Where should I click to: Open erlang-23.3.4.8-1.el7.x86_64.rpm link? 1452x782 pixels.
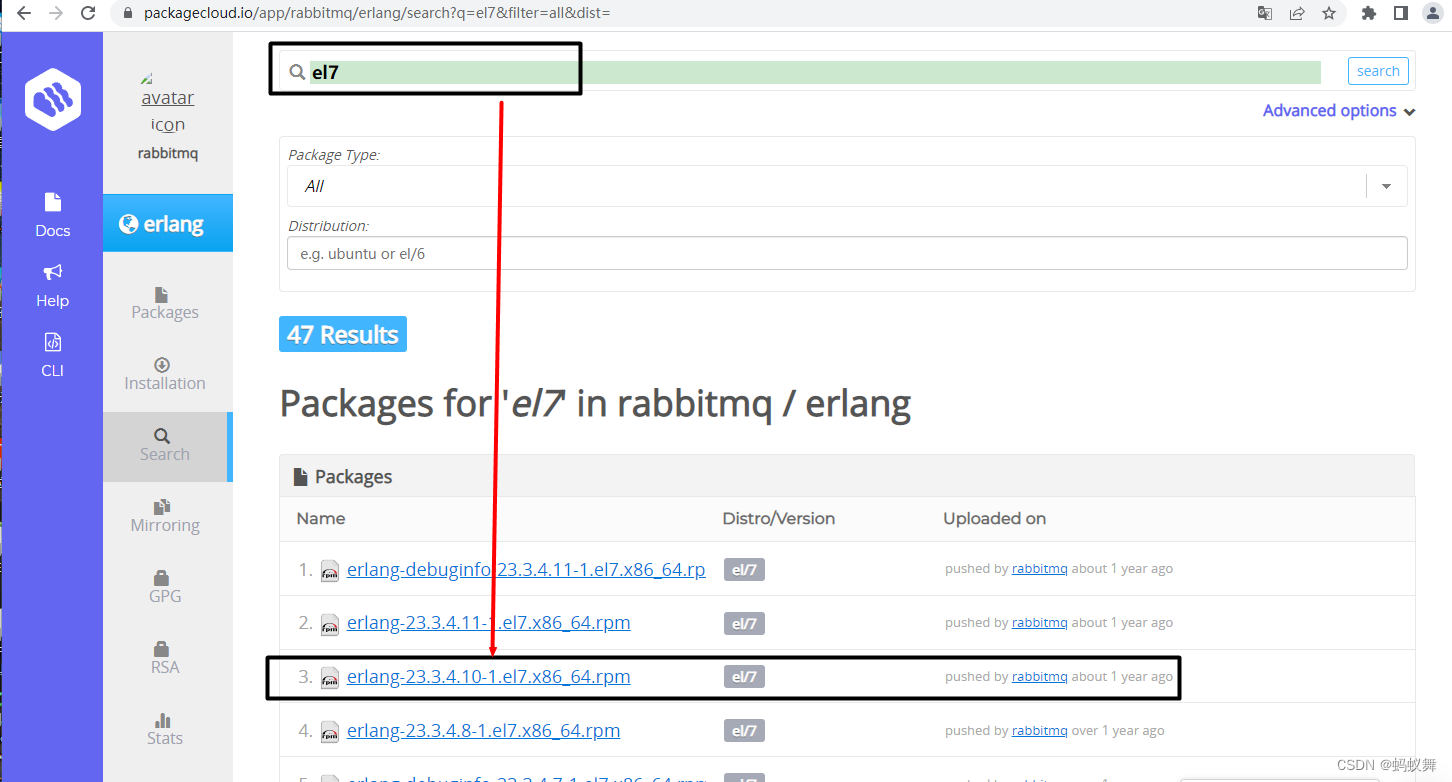[483, 730]
